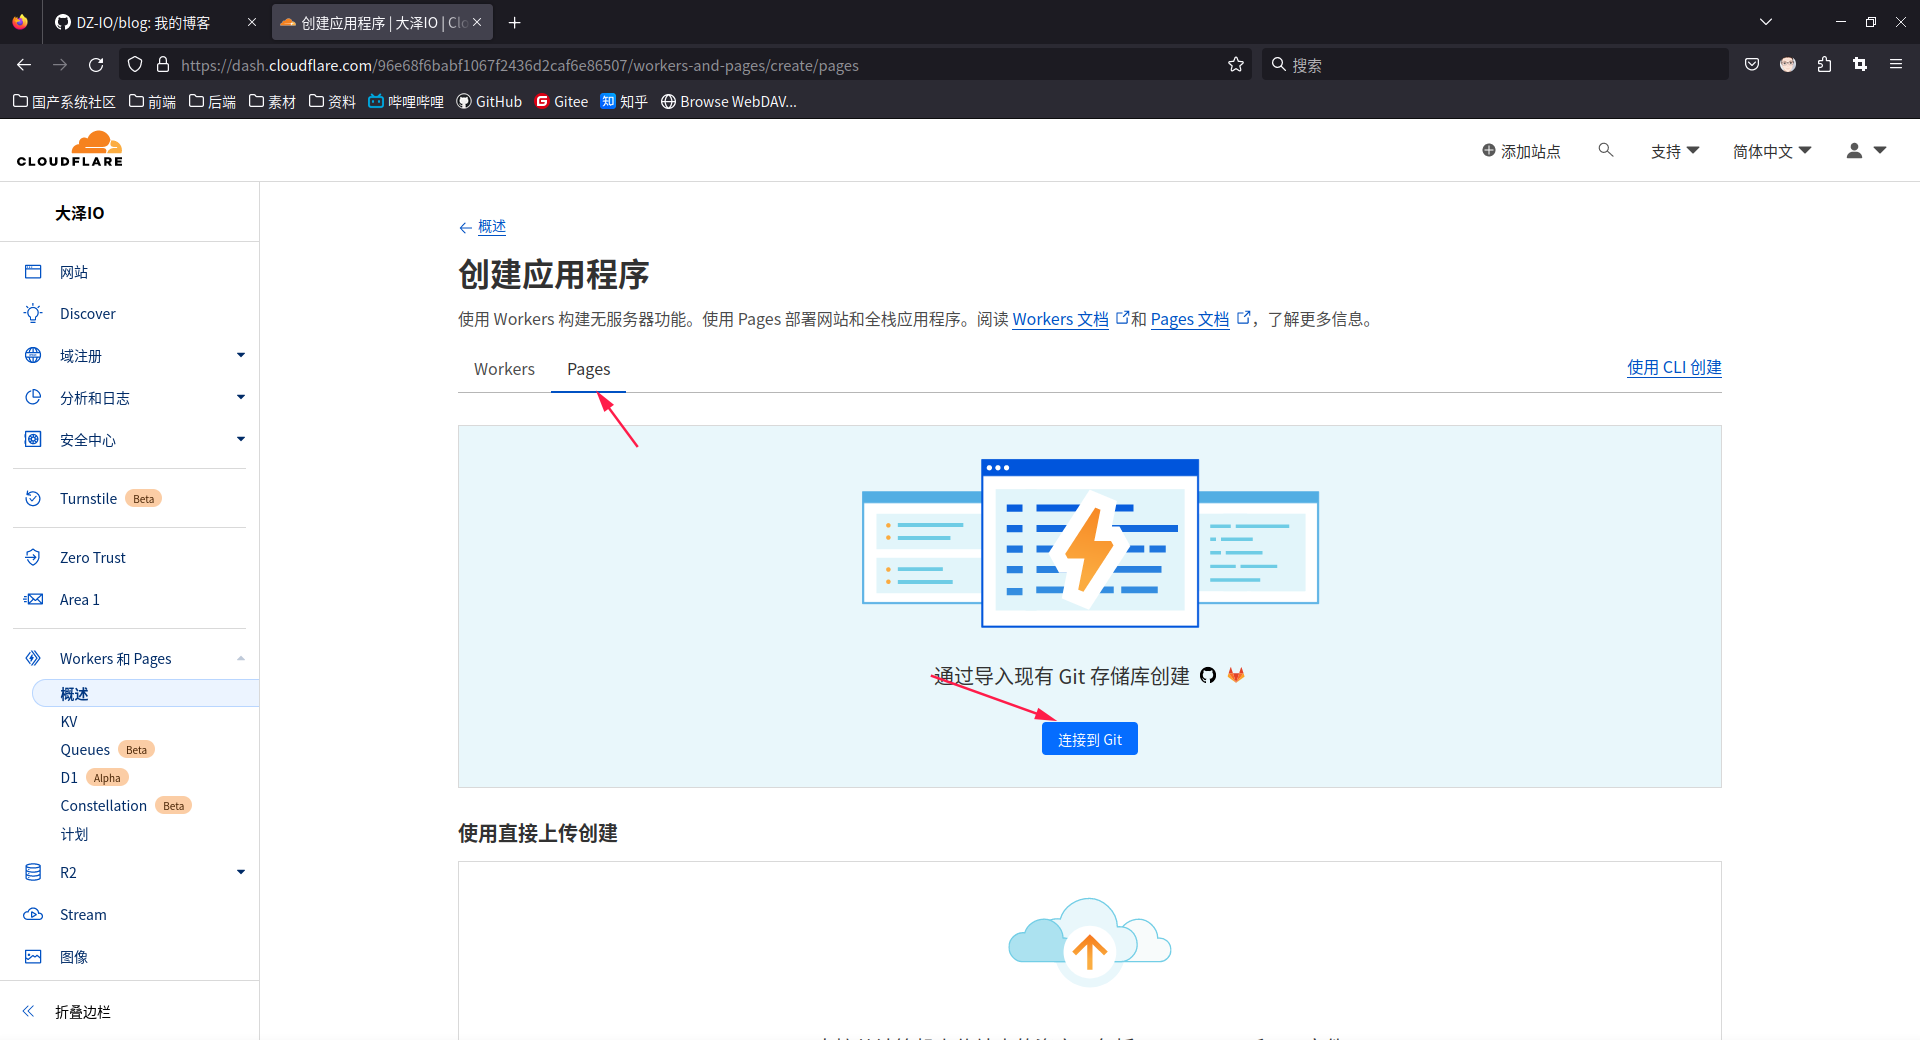Viewport: 1920px width, 1040px height.
Task: Click the 图像 picture icon
Action: click(x=33, y=957)
